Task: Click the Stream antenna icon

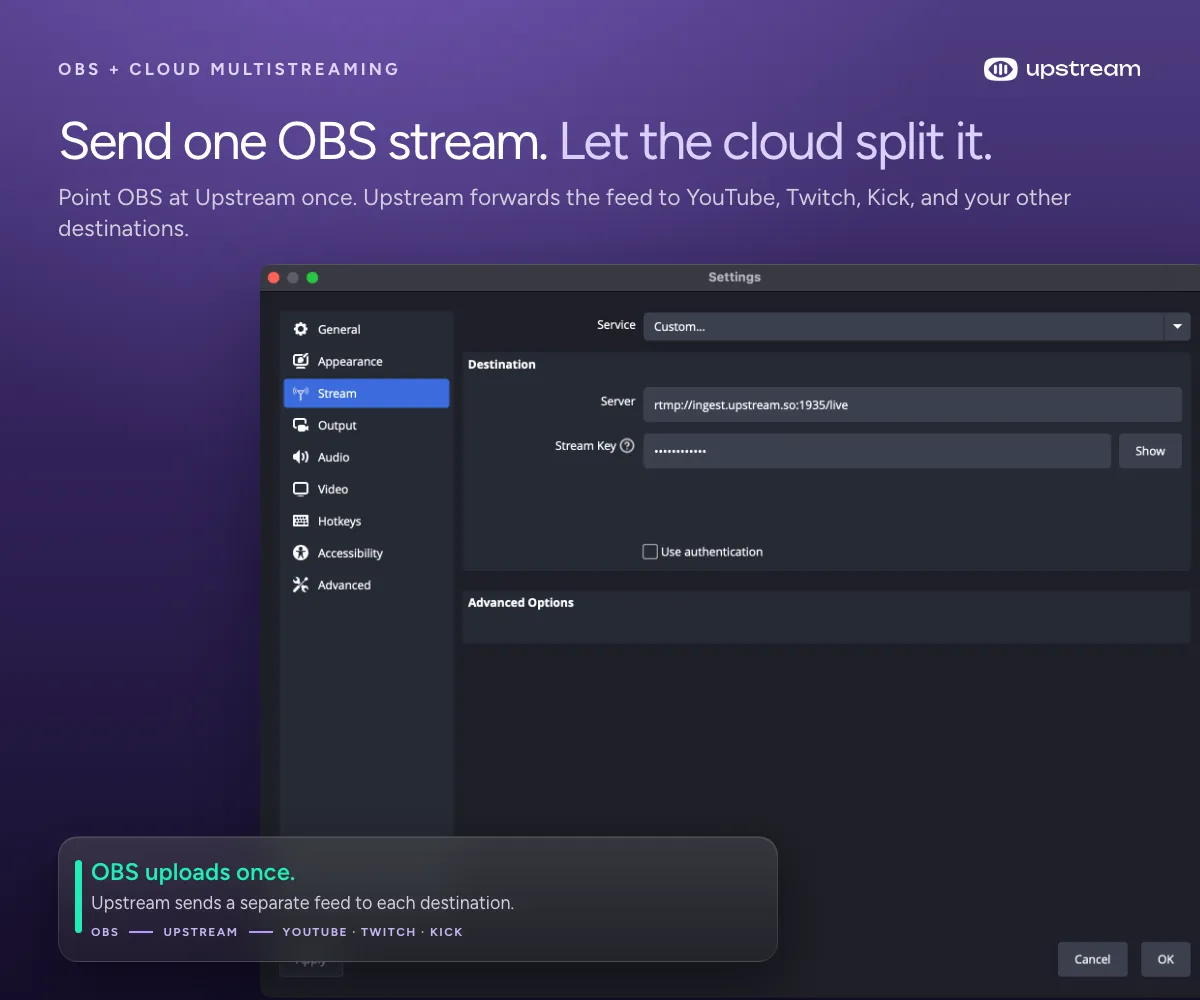Action: coord(300,393)
